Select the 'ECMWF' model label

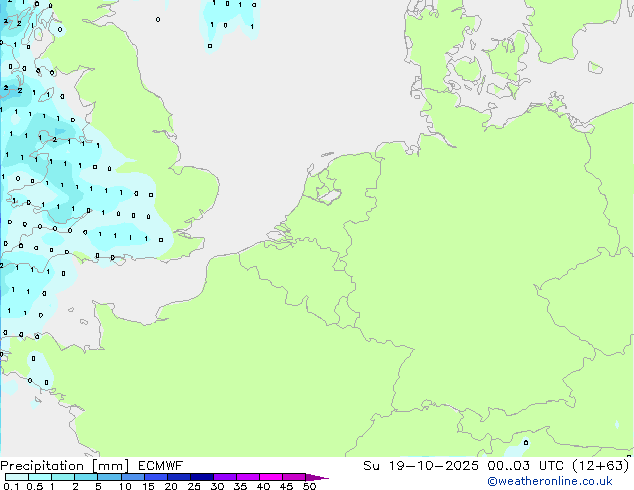coord(161,466)
